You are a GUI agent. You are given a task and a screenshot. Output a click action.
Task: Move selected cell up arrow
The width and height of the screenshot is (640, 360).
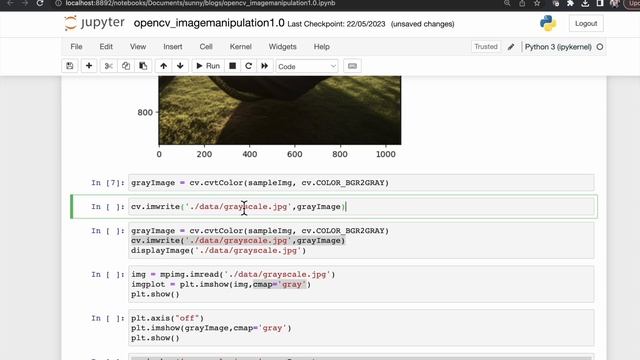(x=163, y=66)
